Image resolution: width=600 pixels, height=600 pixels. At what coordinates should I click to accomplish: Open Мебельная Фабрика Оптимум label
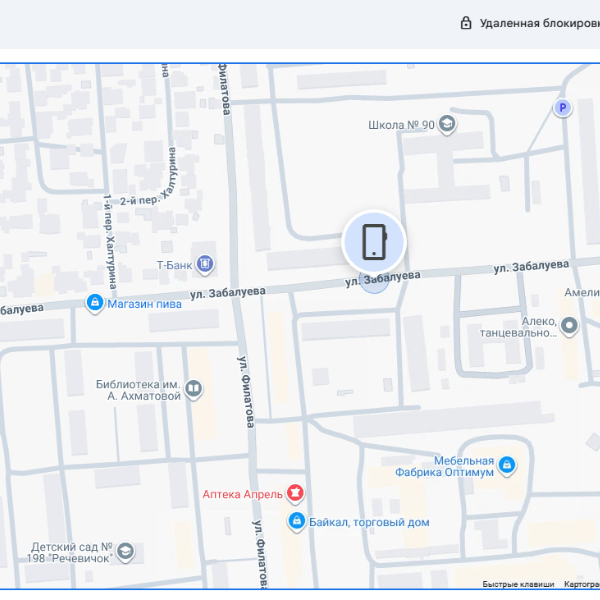(x=444, y=466)
